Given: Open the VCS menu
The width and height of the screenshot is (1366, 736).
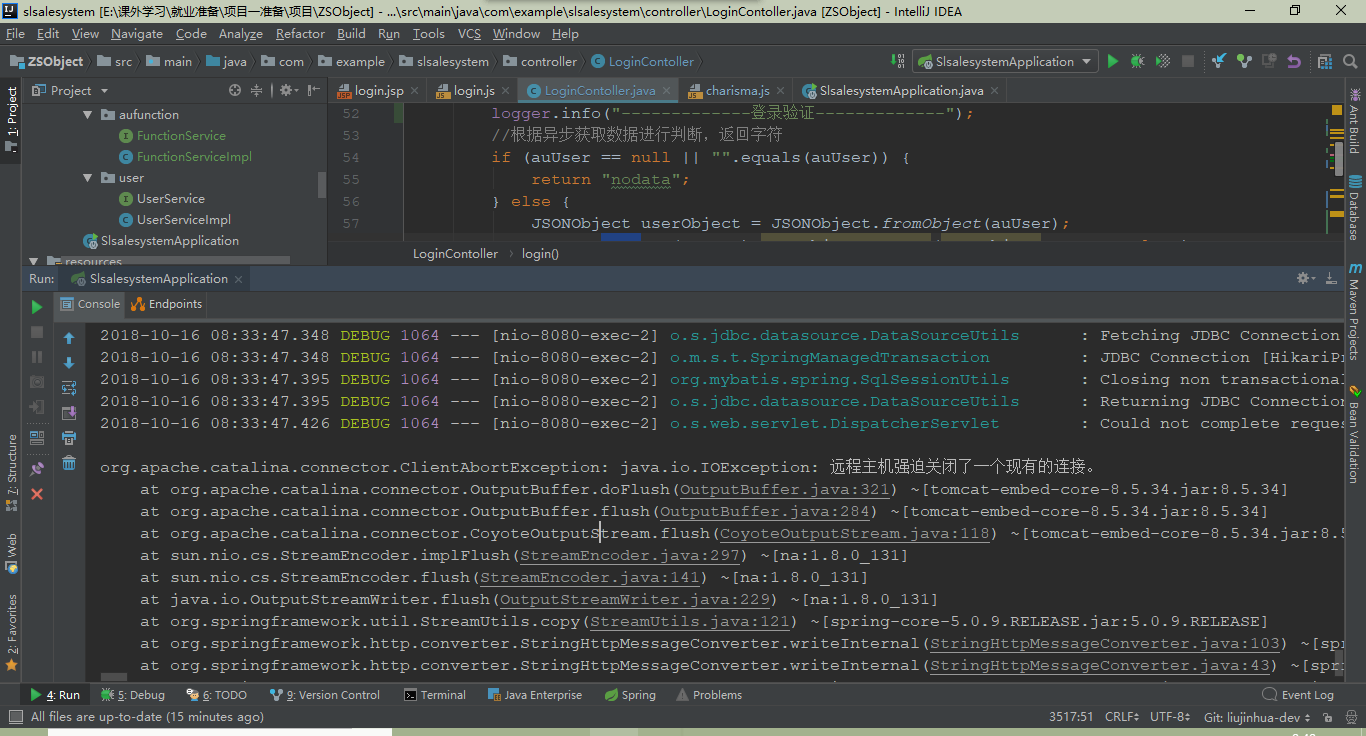Looking at the screenshot, I should (469, 33).
